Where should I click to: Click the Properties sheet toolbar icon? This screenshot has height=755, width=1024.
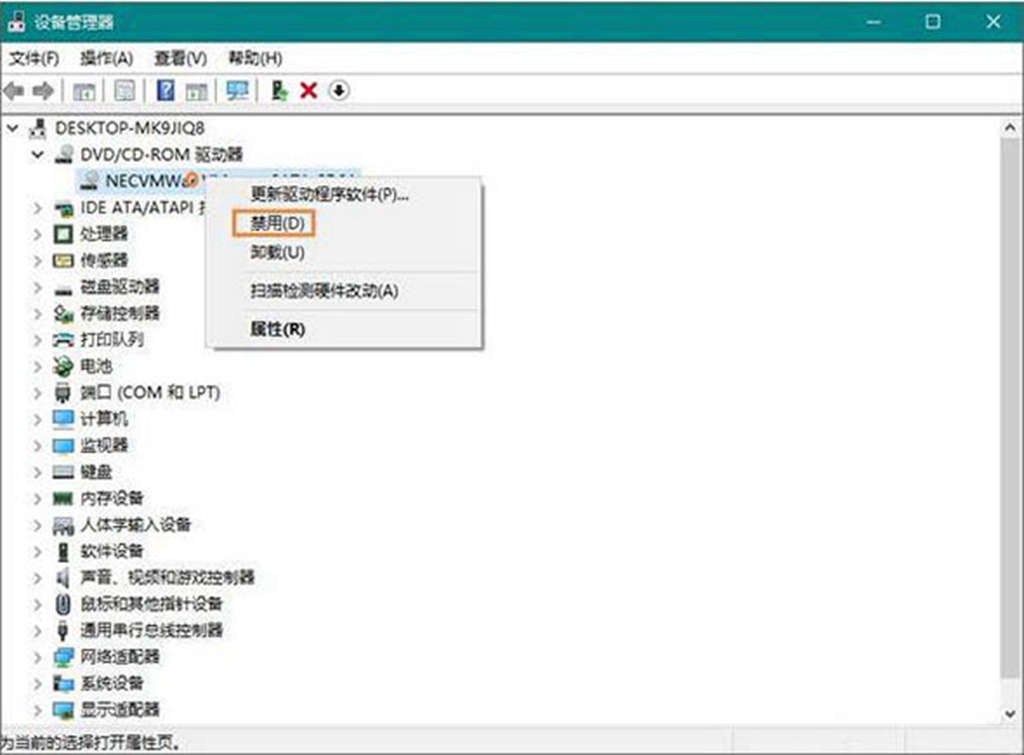pyautogui.click(x=124, y=91)
